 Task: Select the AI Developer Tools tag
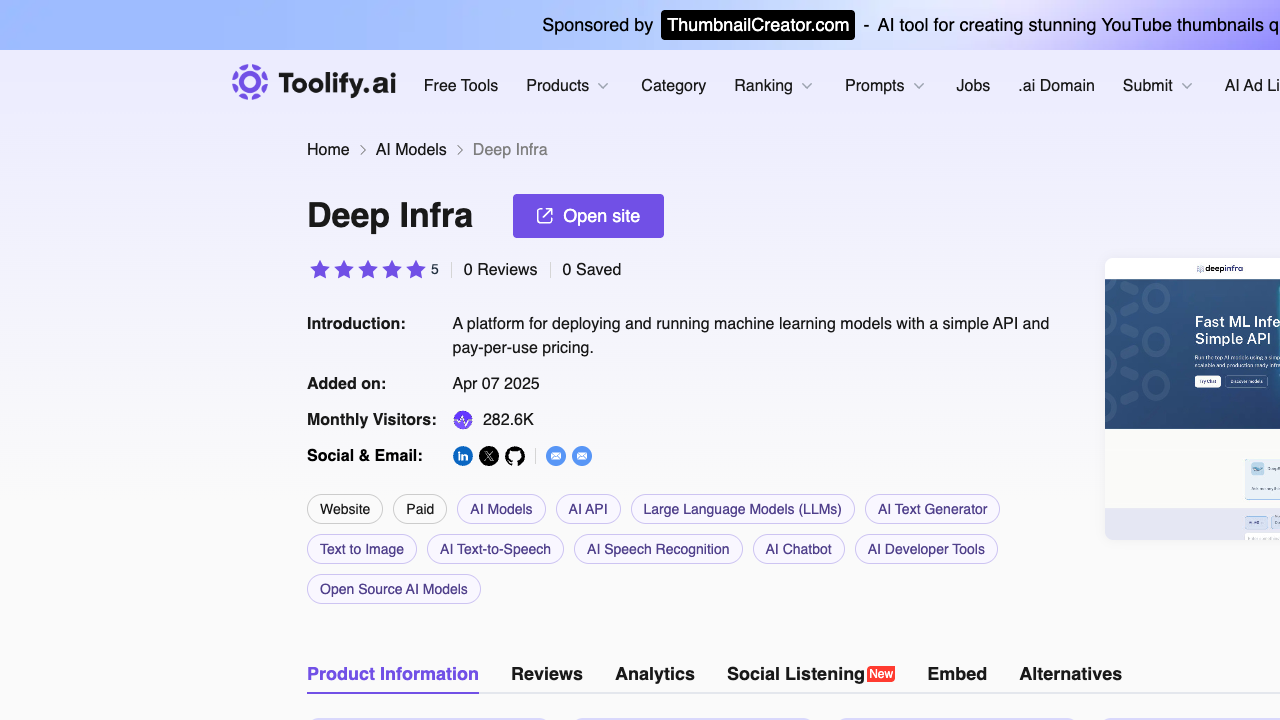click(x=926, y=549)
